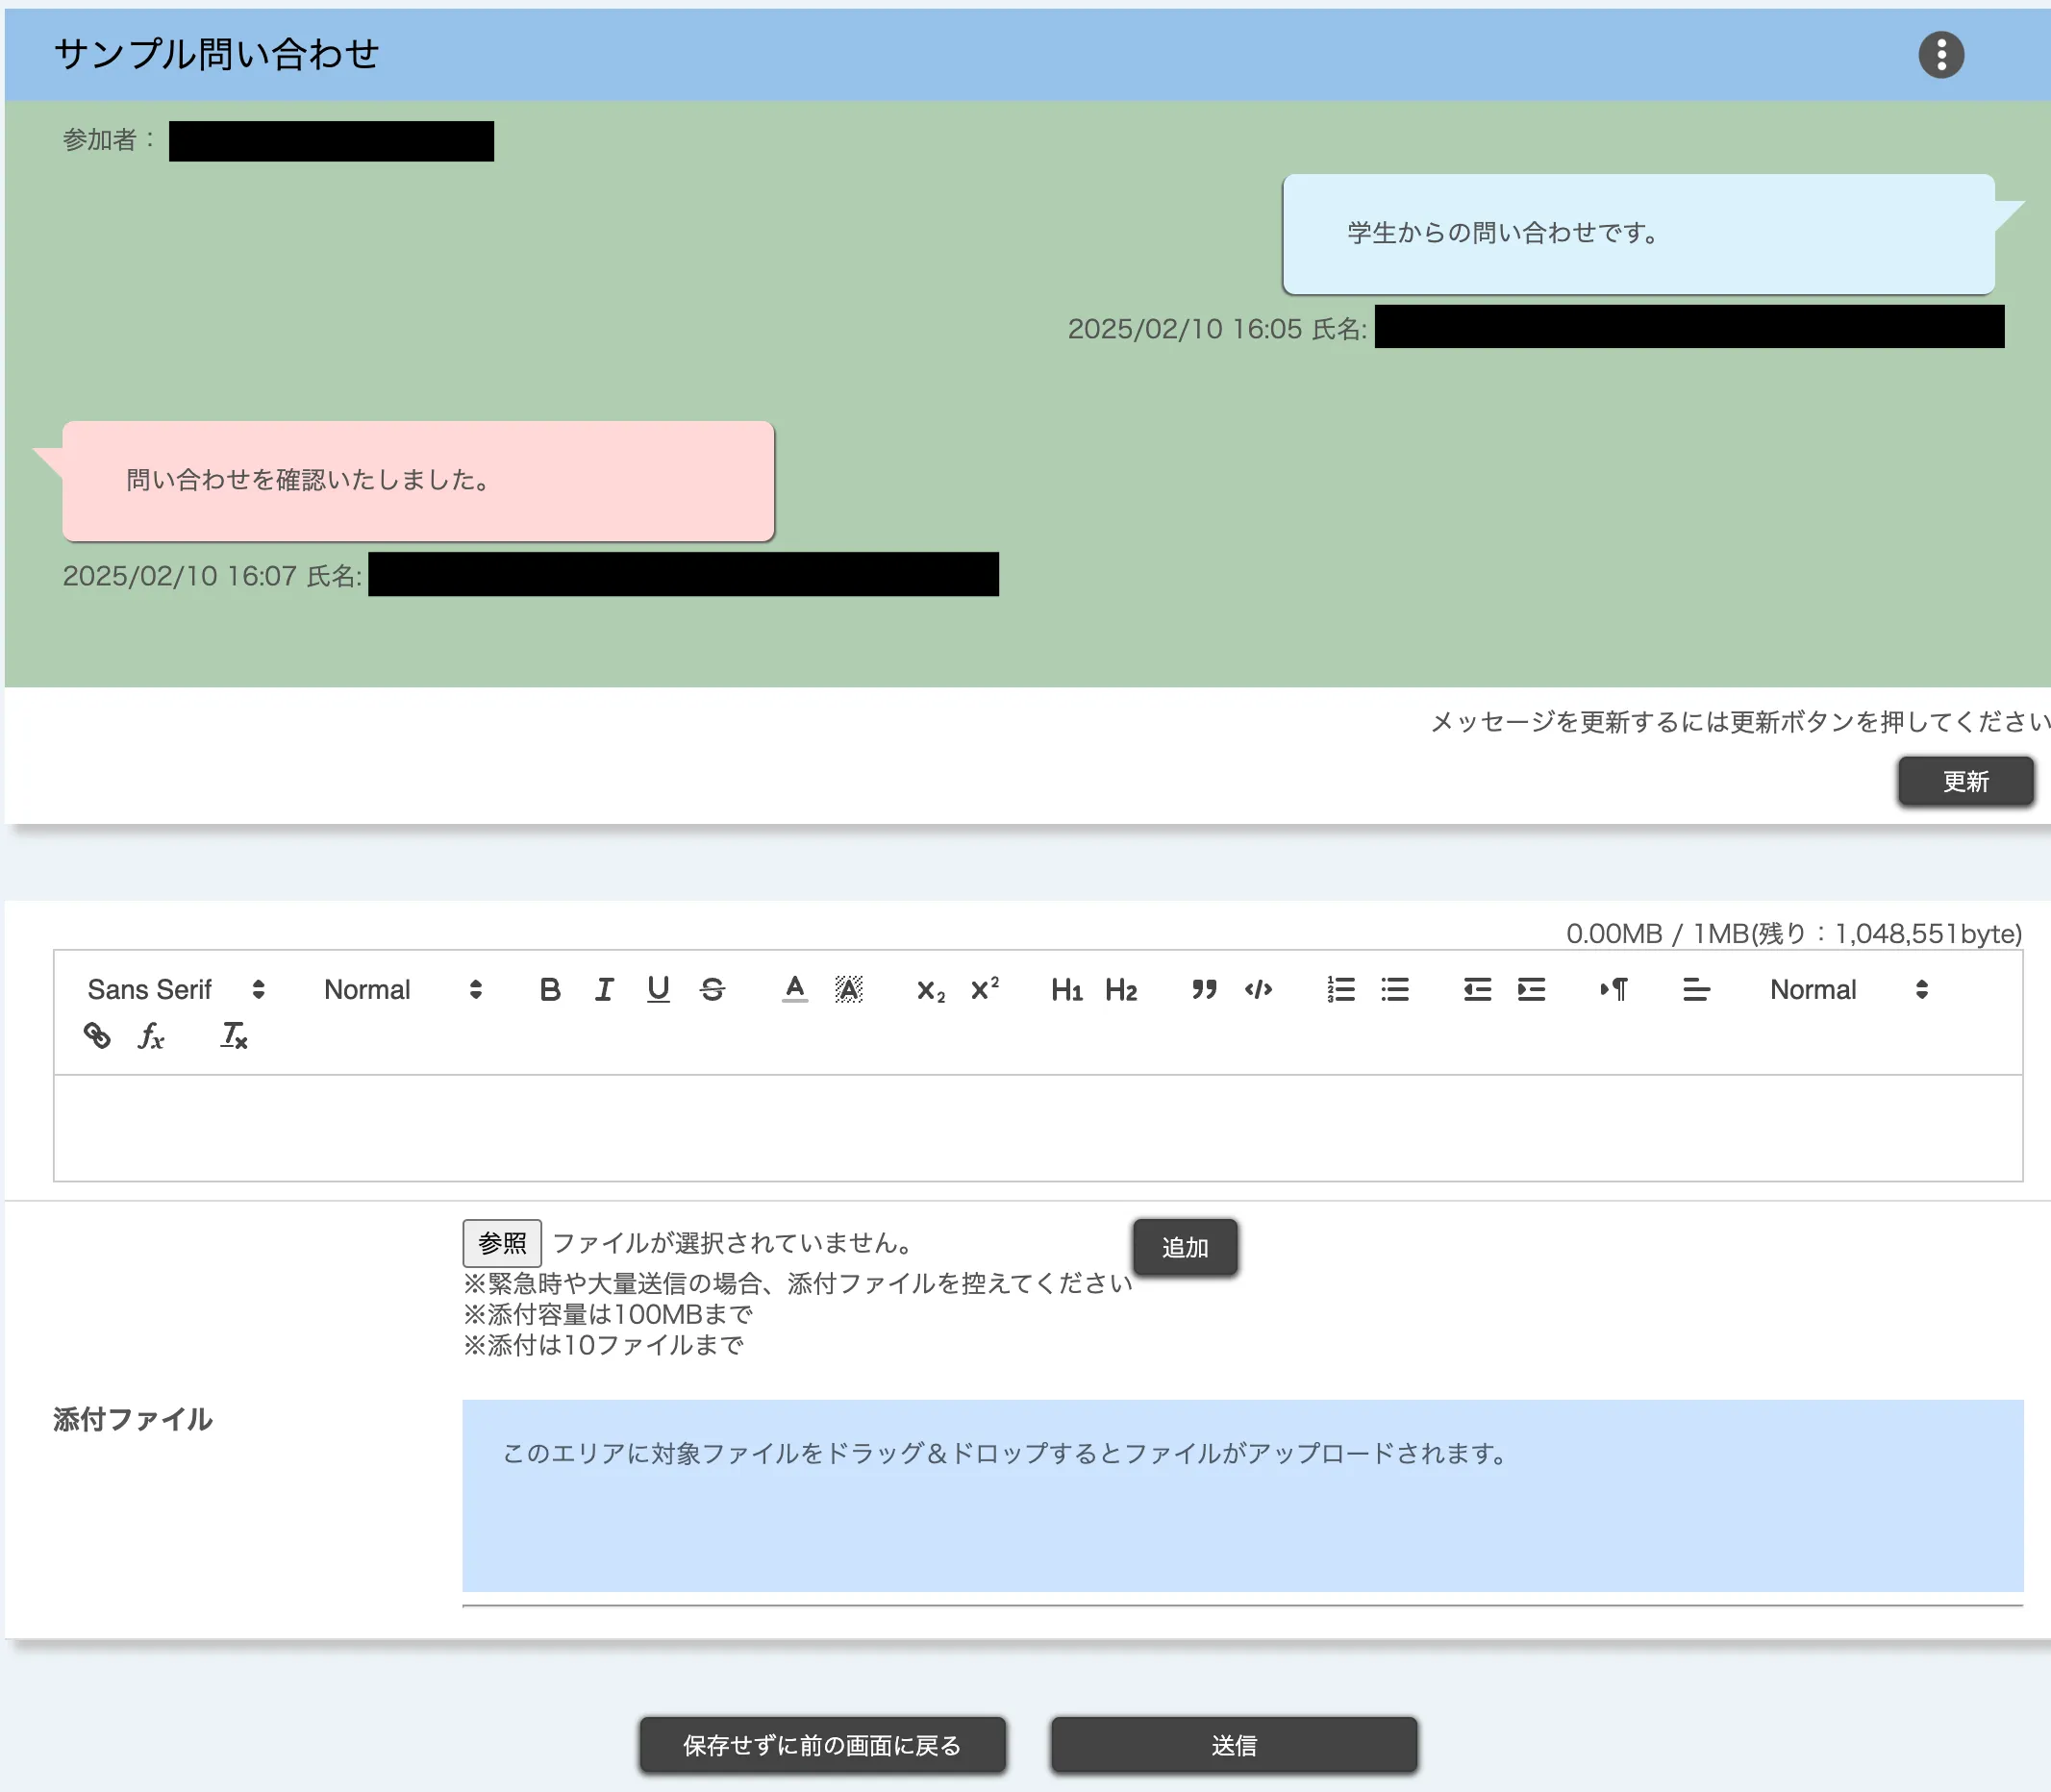The height and width of the screenshot is (1792, 2051).
Task: Click the 更新 refresh button
Action: 1965,781
